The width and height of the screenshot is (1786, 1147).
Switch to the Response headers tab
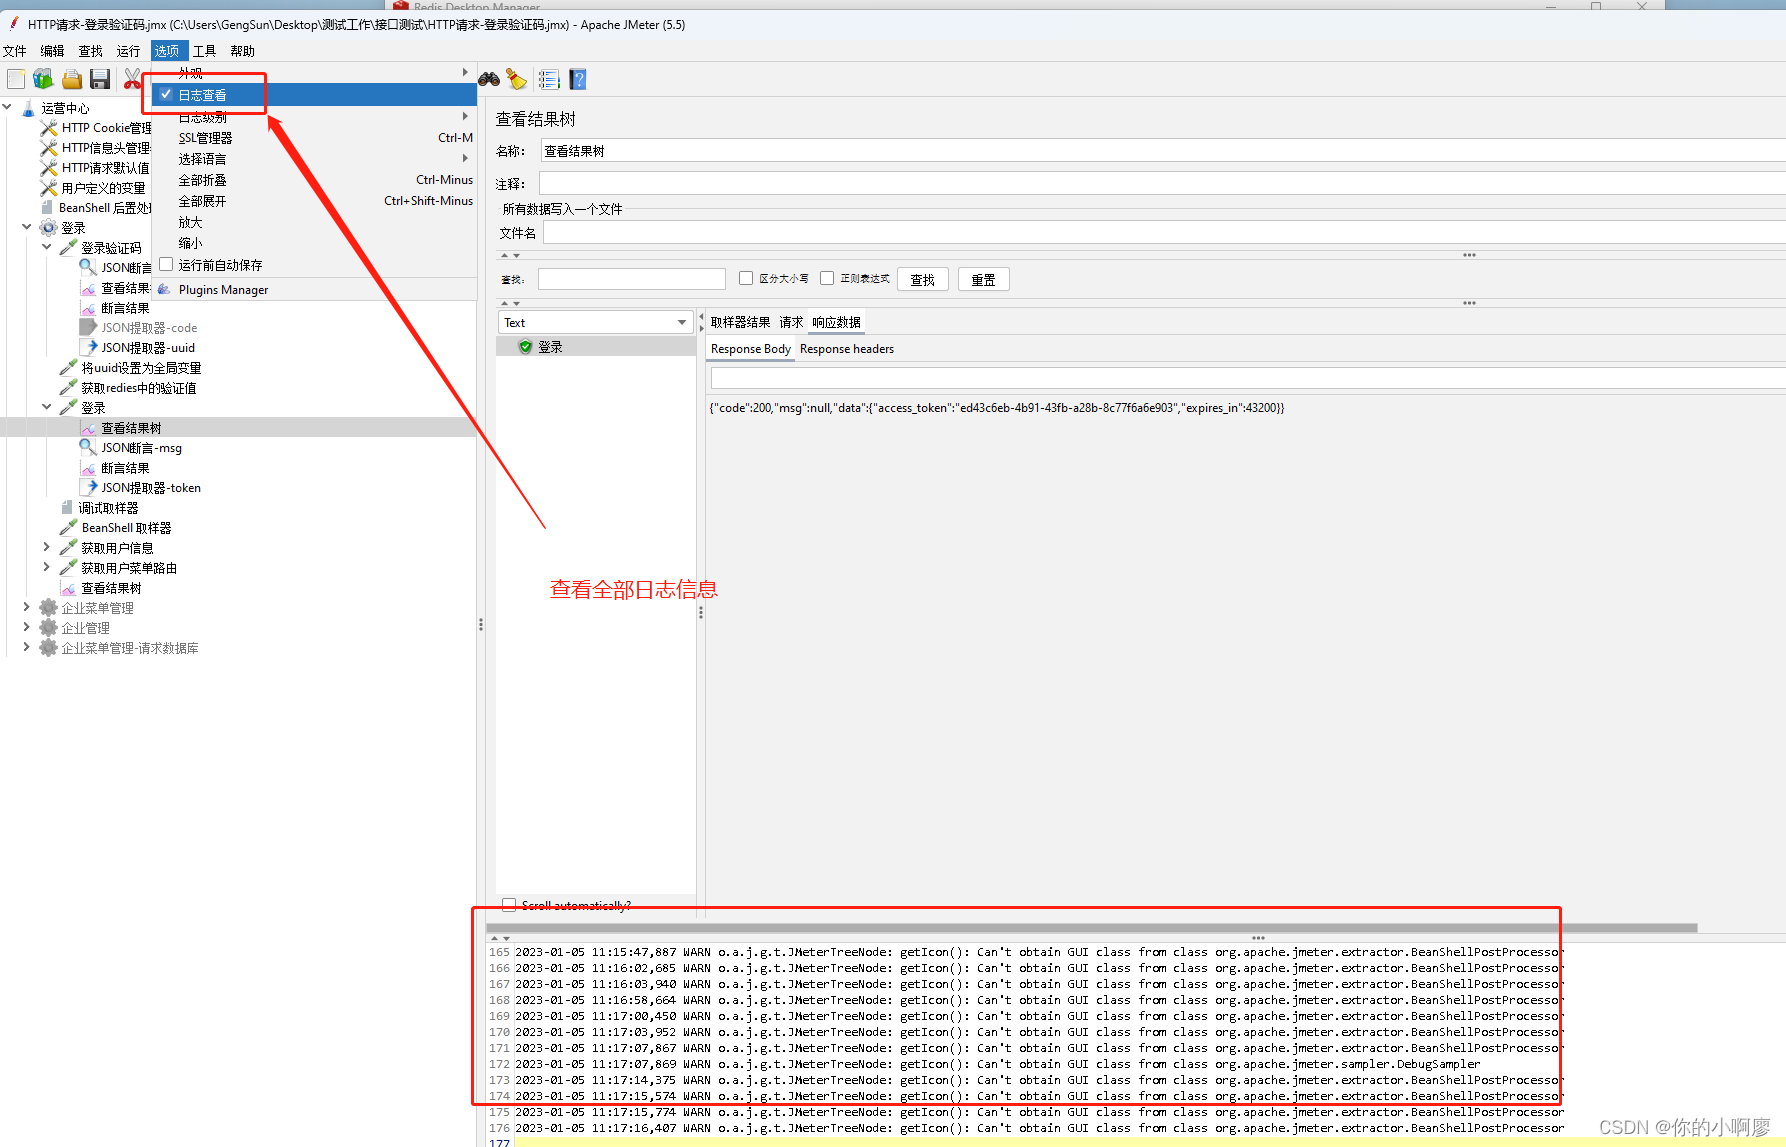[x=847, y=349]
